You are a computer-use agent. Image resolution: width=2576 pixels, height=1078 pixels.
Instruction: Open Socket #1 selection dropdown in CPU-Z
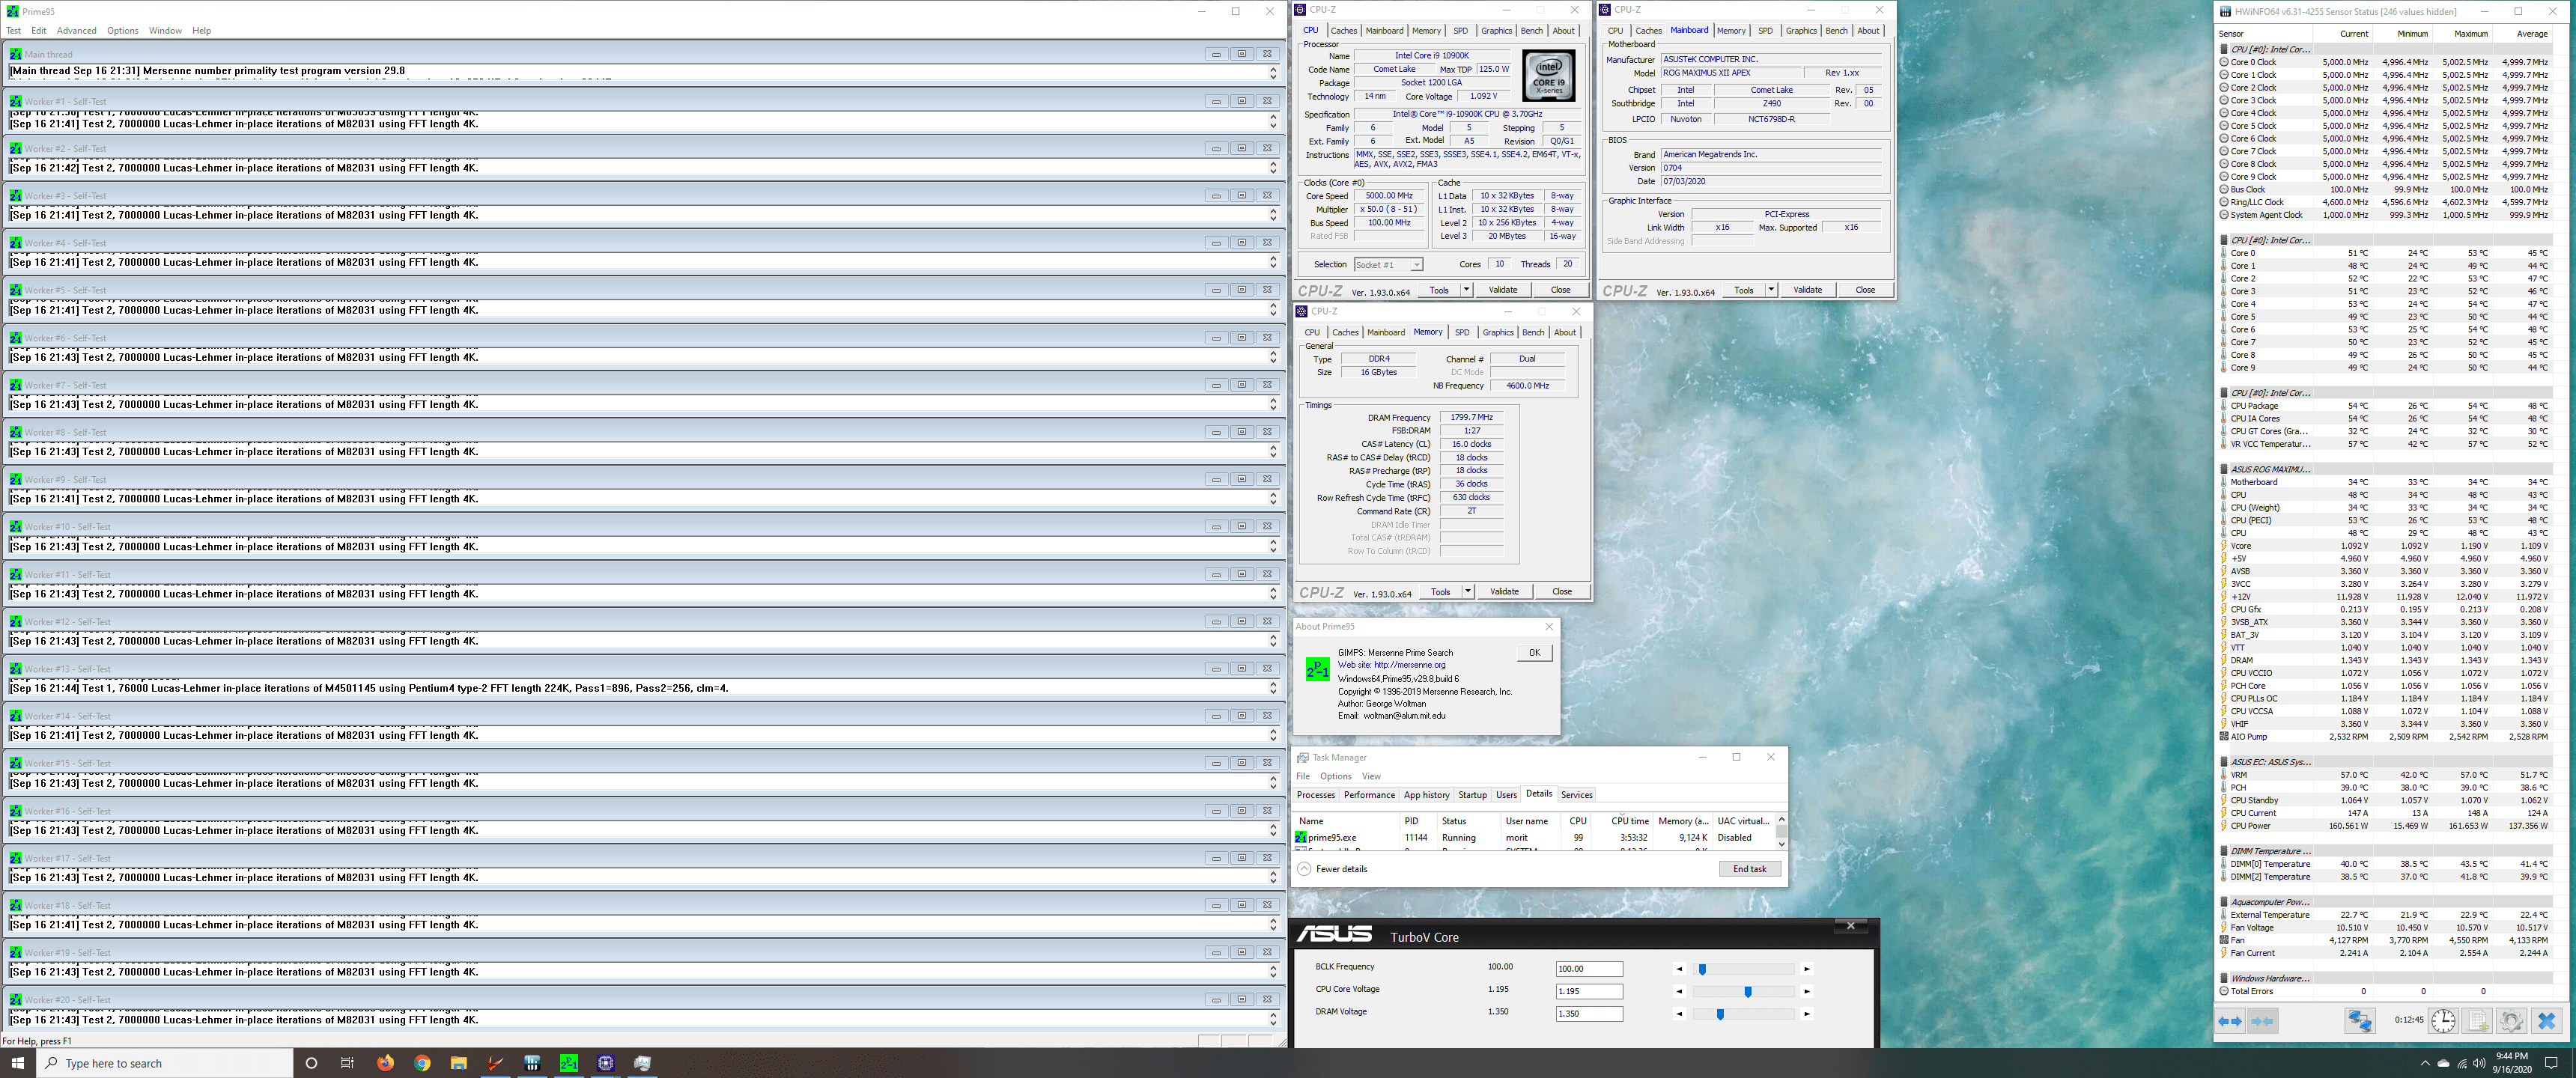(1388, 265)
